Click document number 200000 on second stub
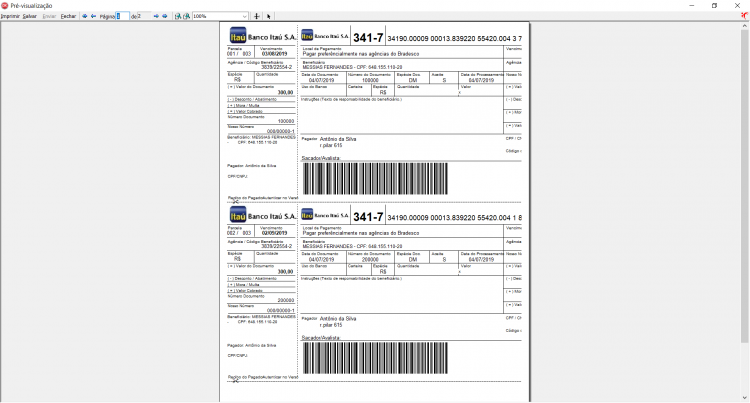The image size is (750, 403). 286,301
